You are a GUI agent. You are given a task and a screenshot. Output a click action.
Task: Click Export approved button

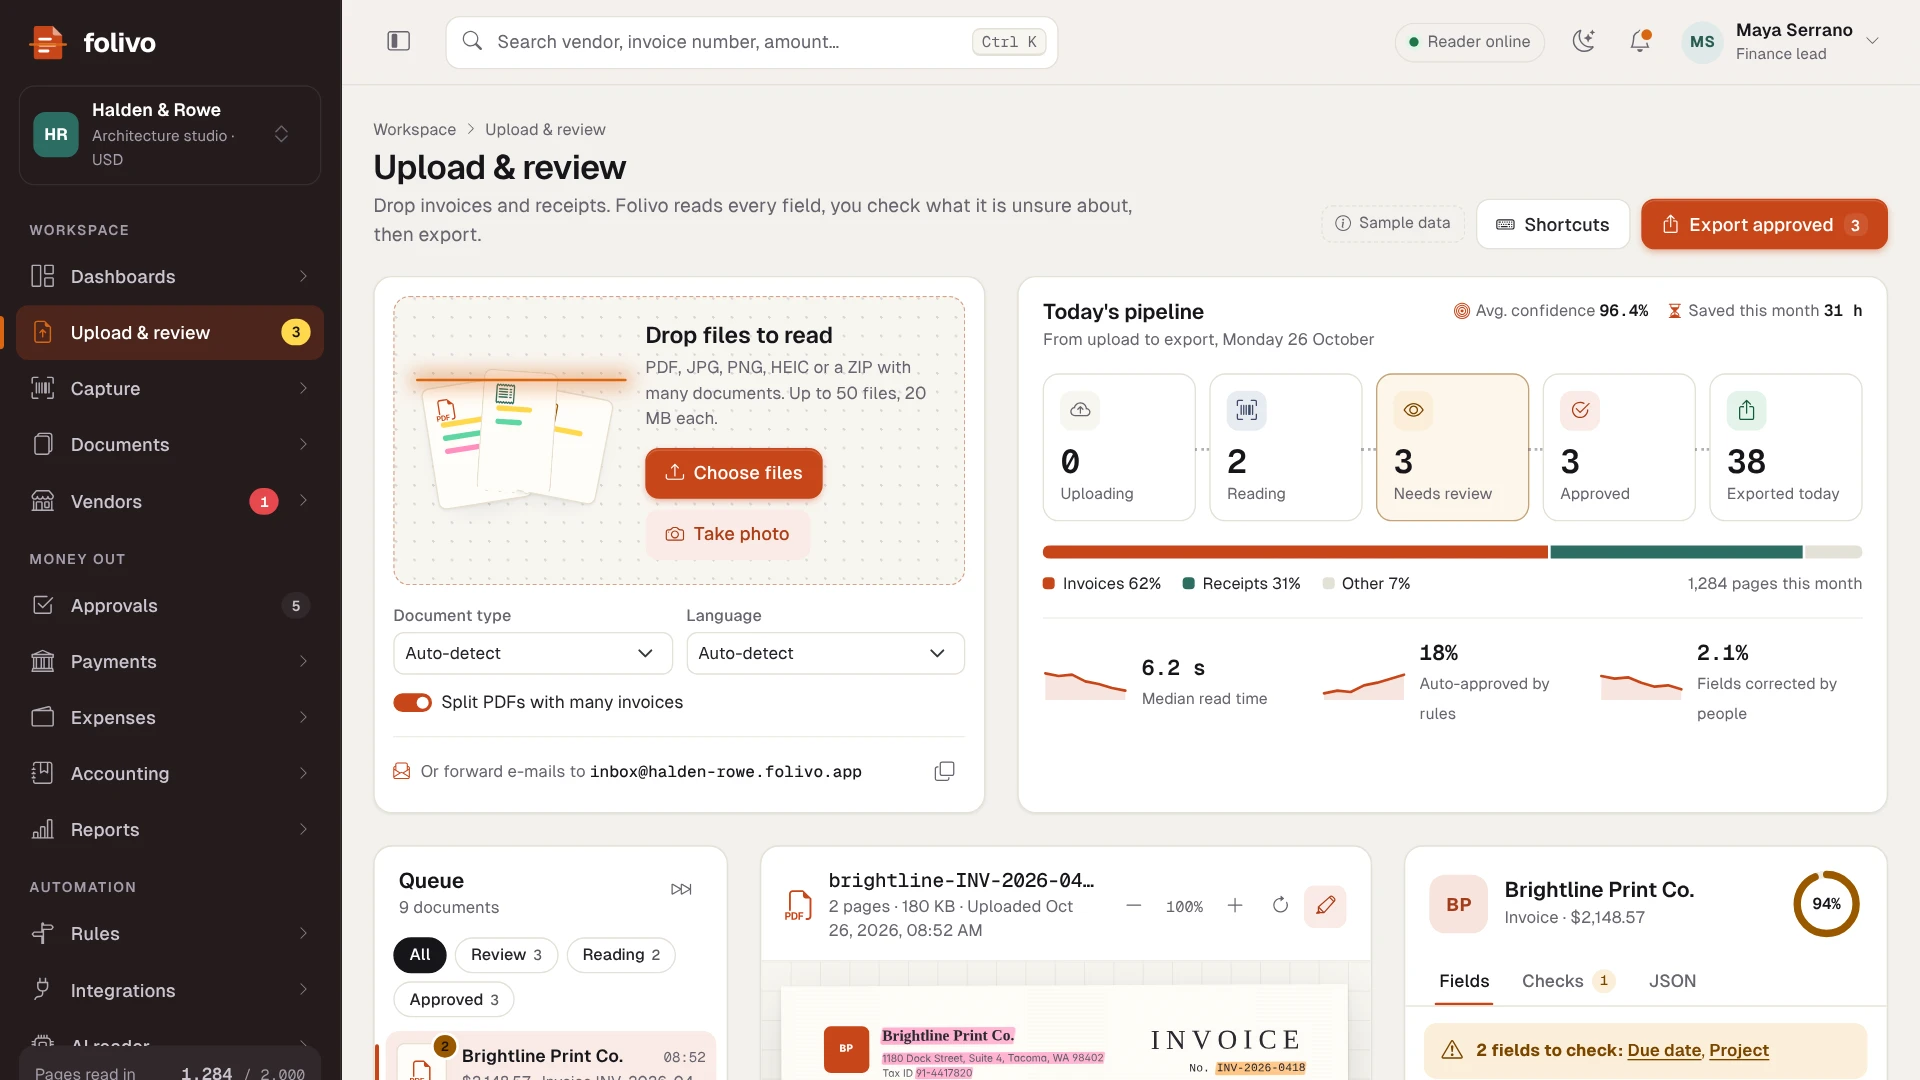pos(1764,224)
